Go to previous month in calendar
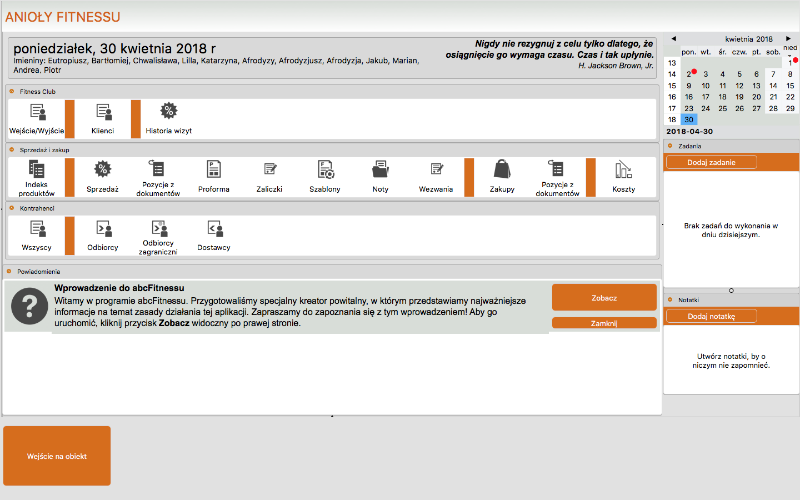The height and width of the screenshot is (500, 800). click(x=672, y=38)
